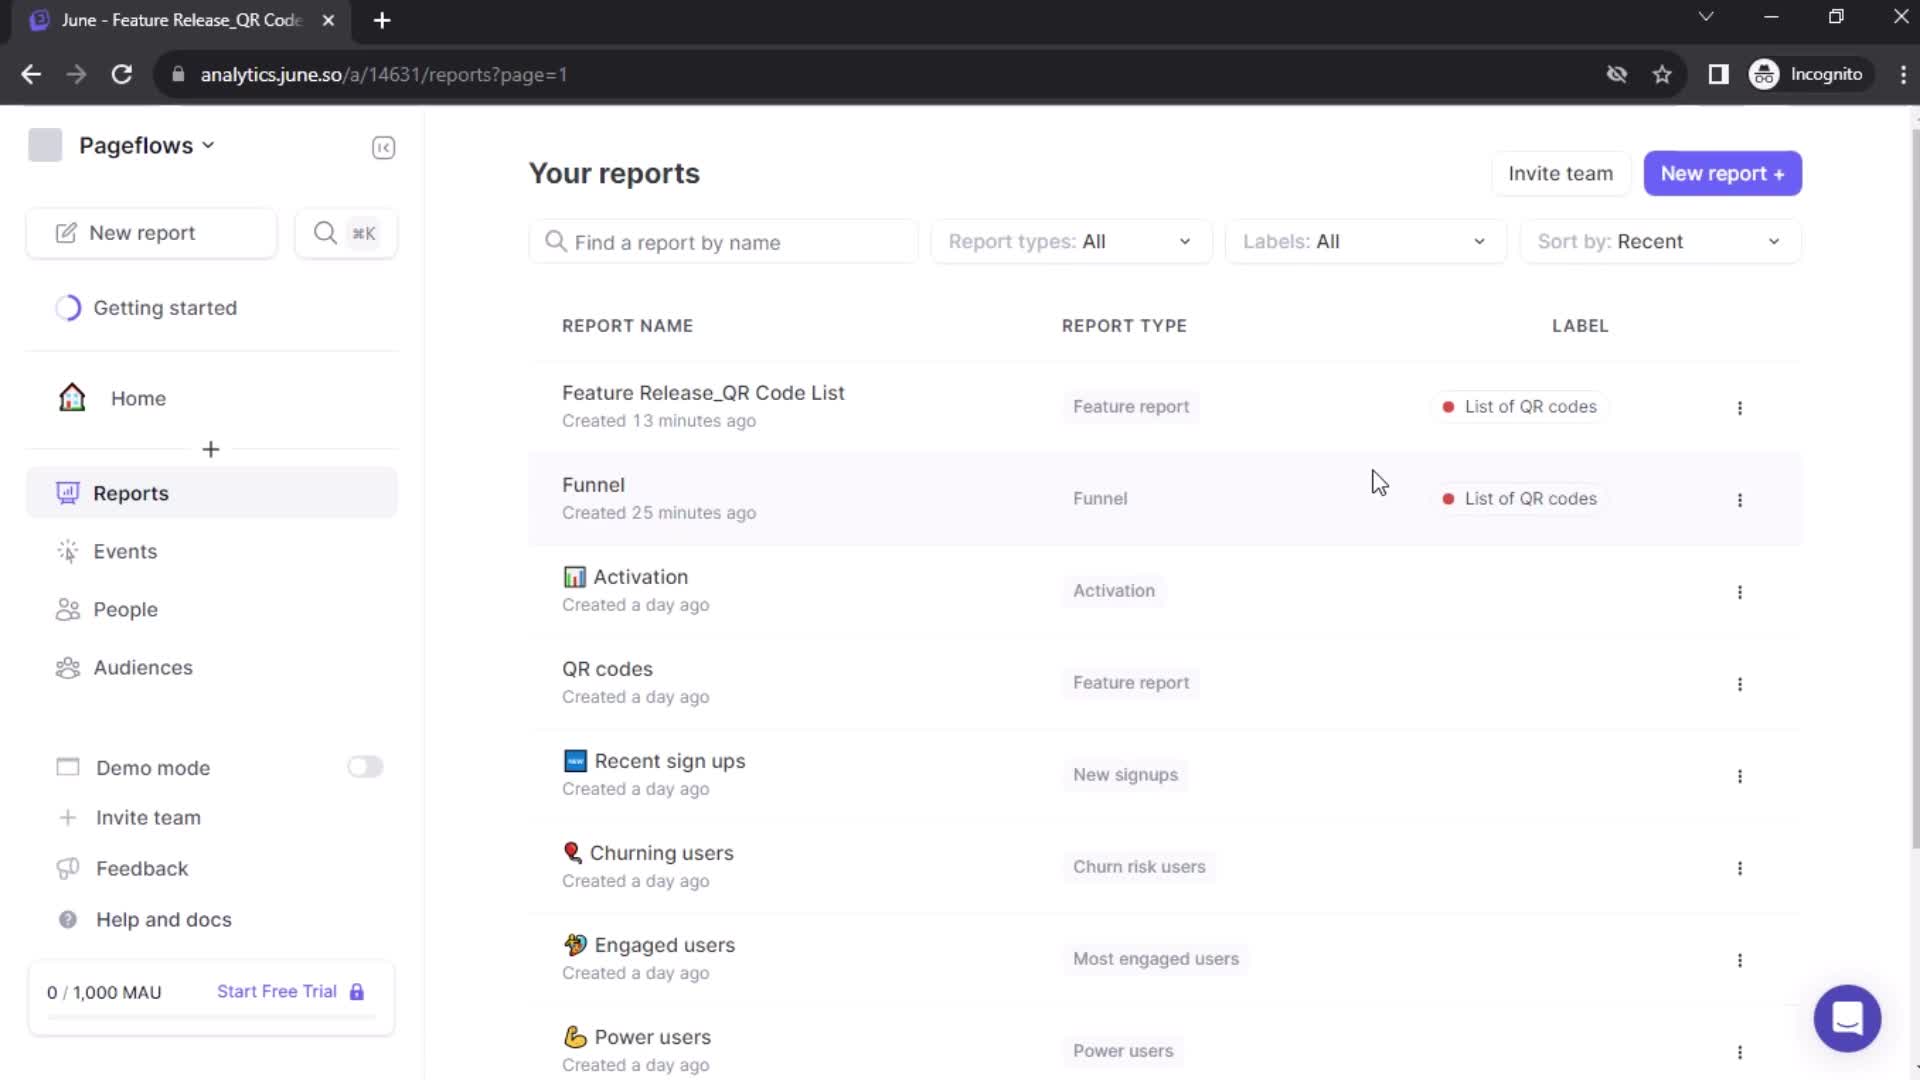
Task: Click the Feedback megaphone icon
Action: (67, 868)
